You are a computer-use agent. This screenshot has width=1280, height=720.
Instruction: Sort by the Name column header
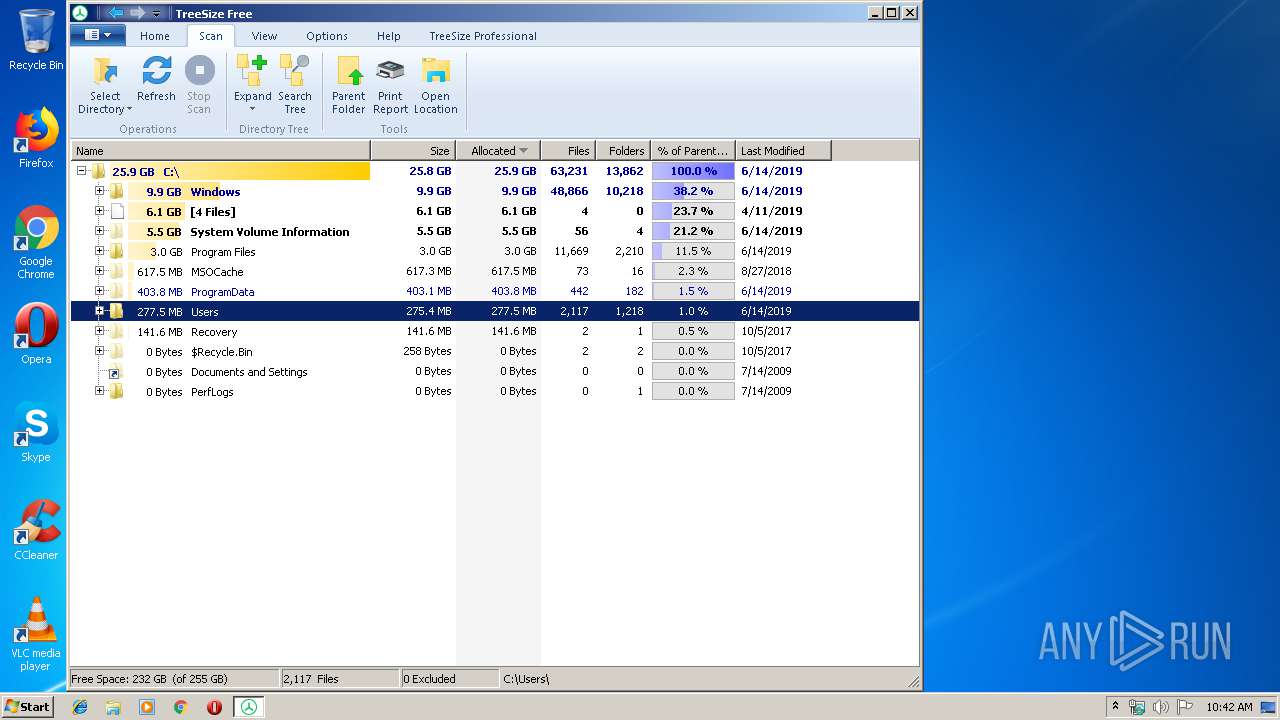[x=220, y=151]
